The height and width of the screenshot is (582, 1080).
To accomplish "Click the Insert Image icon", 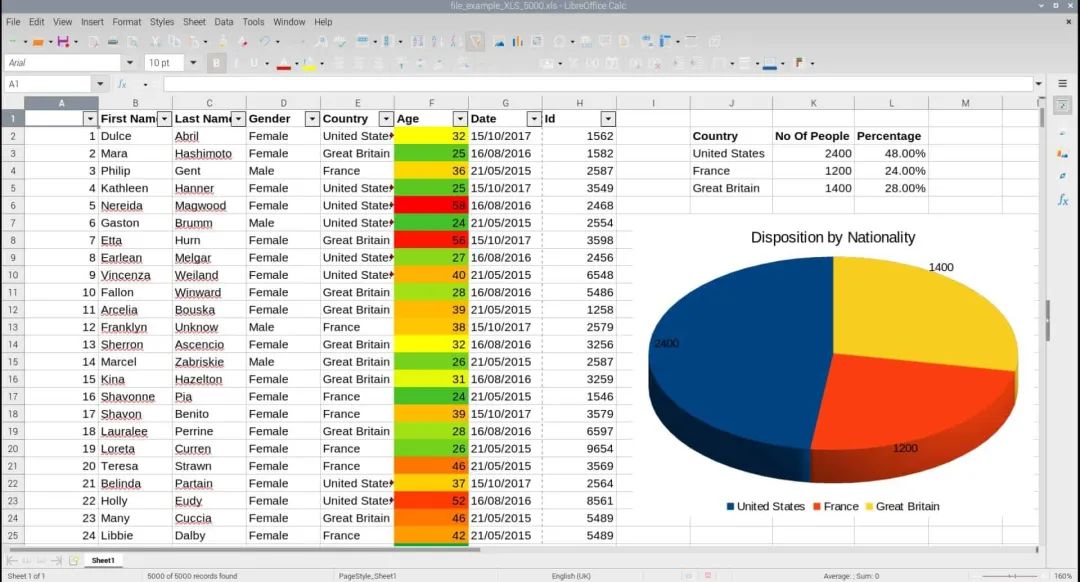I will (499, 42).
